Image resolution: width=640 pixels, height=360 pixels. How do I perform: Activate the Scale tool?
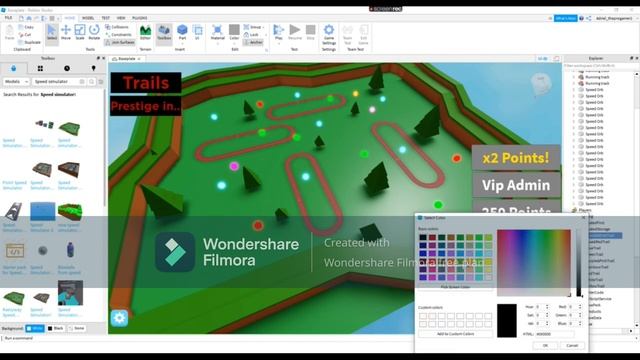click(80, 32)
